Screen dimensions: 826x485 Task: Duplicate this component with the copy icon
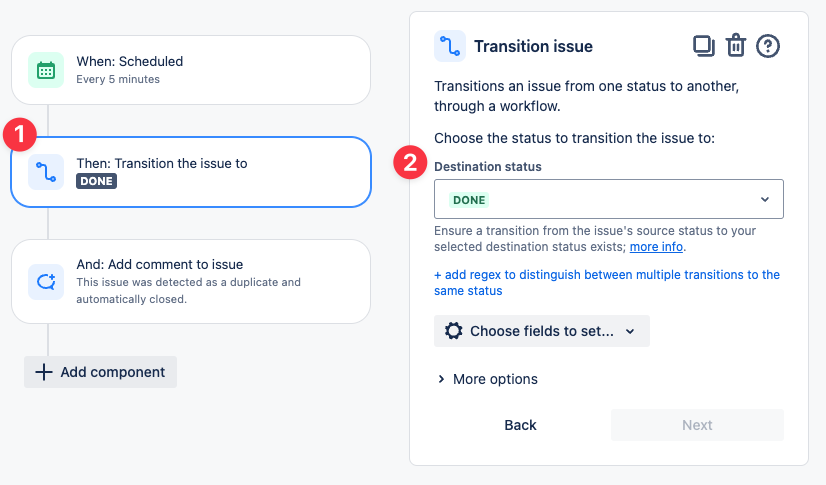click(x=704, y=46)
